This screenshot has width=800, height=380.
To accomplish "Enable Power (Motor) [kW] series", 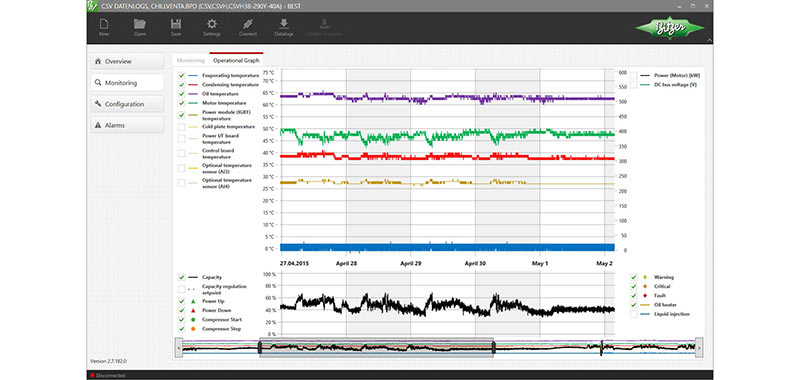I will [x=634, y=75].
